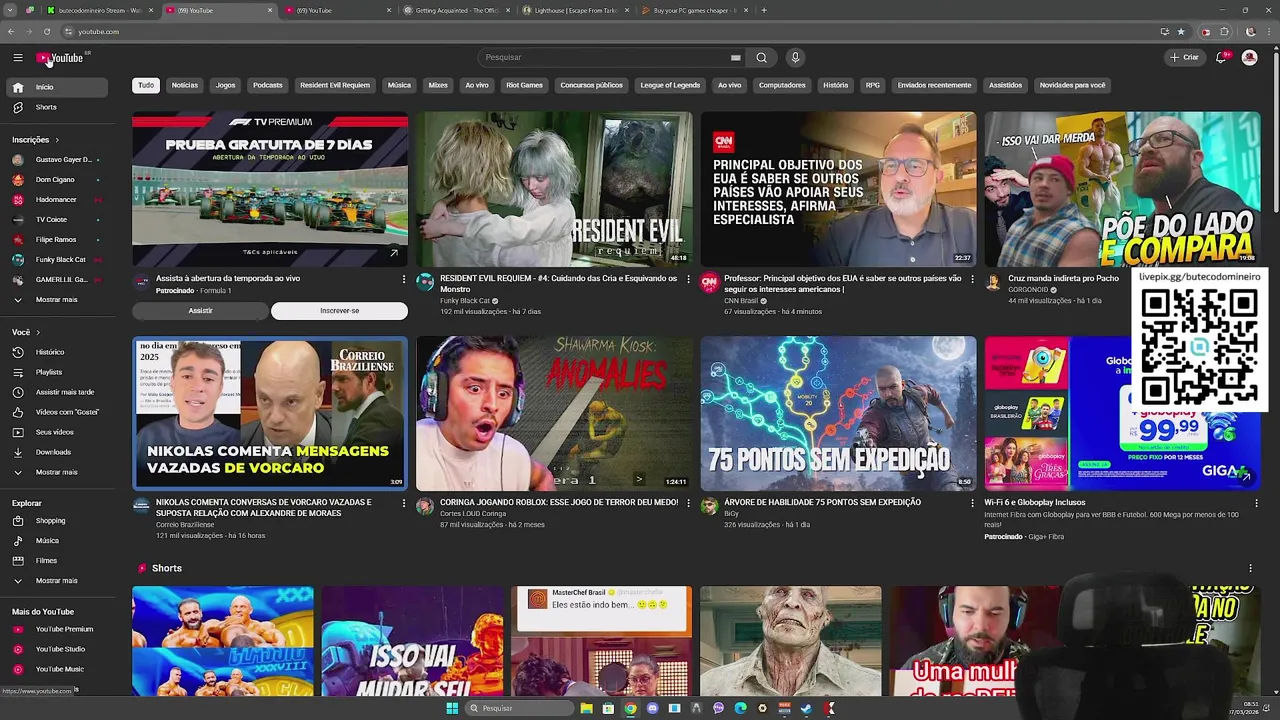Switch to Getting Acquainted browser tab

[457, 11]
